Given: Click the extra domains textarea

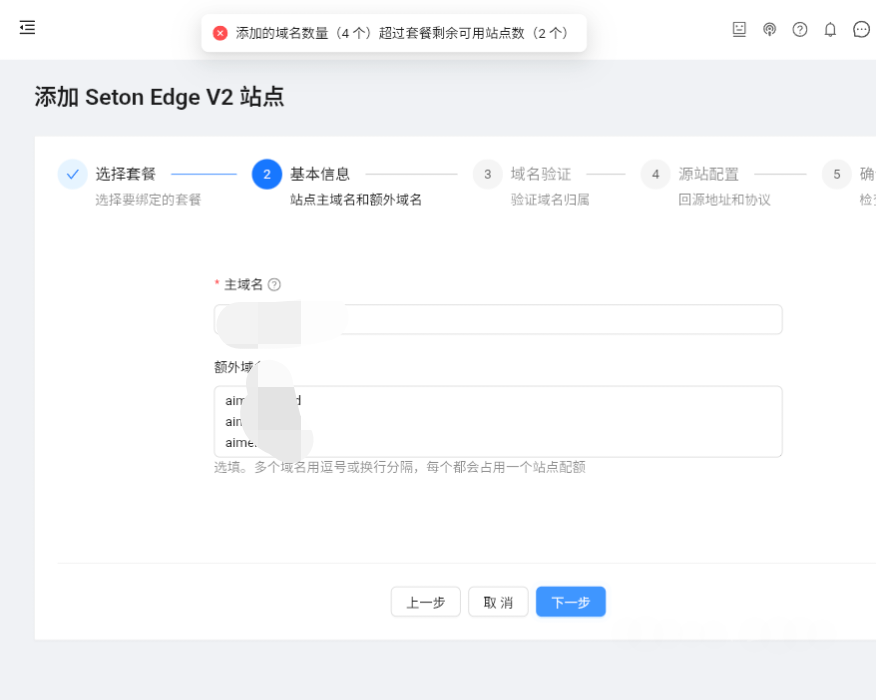Looking at the screenshot, I should (x=498, y=421).
